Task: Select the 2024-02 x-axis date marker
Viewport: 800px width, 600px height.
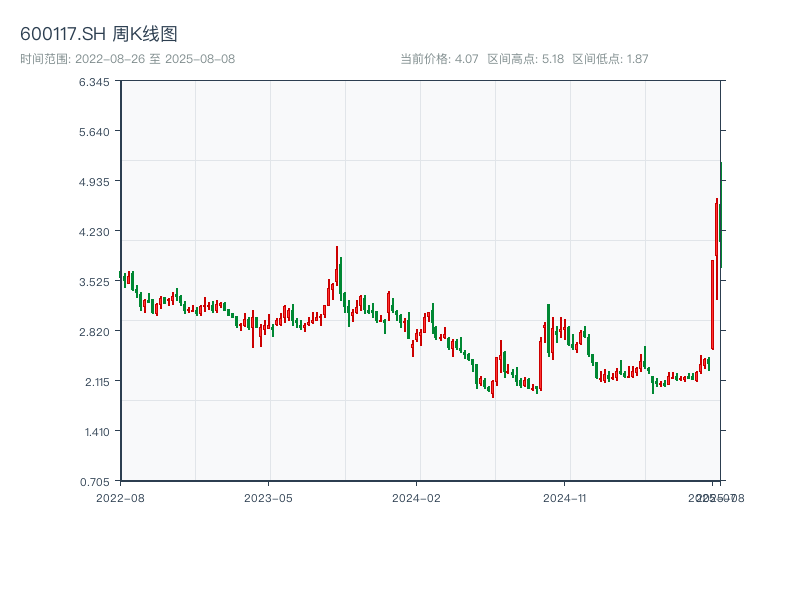Action: coord(417,497)
